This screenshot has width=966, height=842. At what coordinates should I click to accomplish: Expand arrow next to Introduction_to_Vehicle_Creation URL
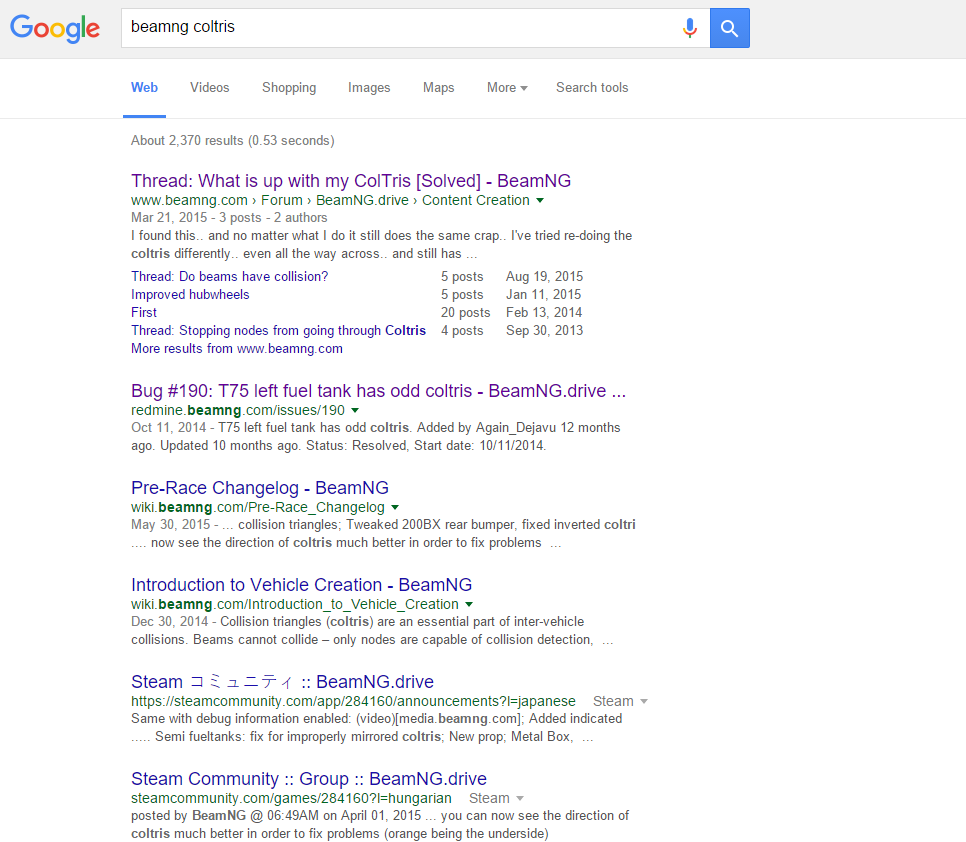coord(469,604)
